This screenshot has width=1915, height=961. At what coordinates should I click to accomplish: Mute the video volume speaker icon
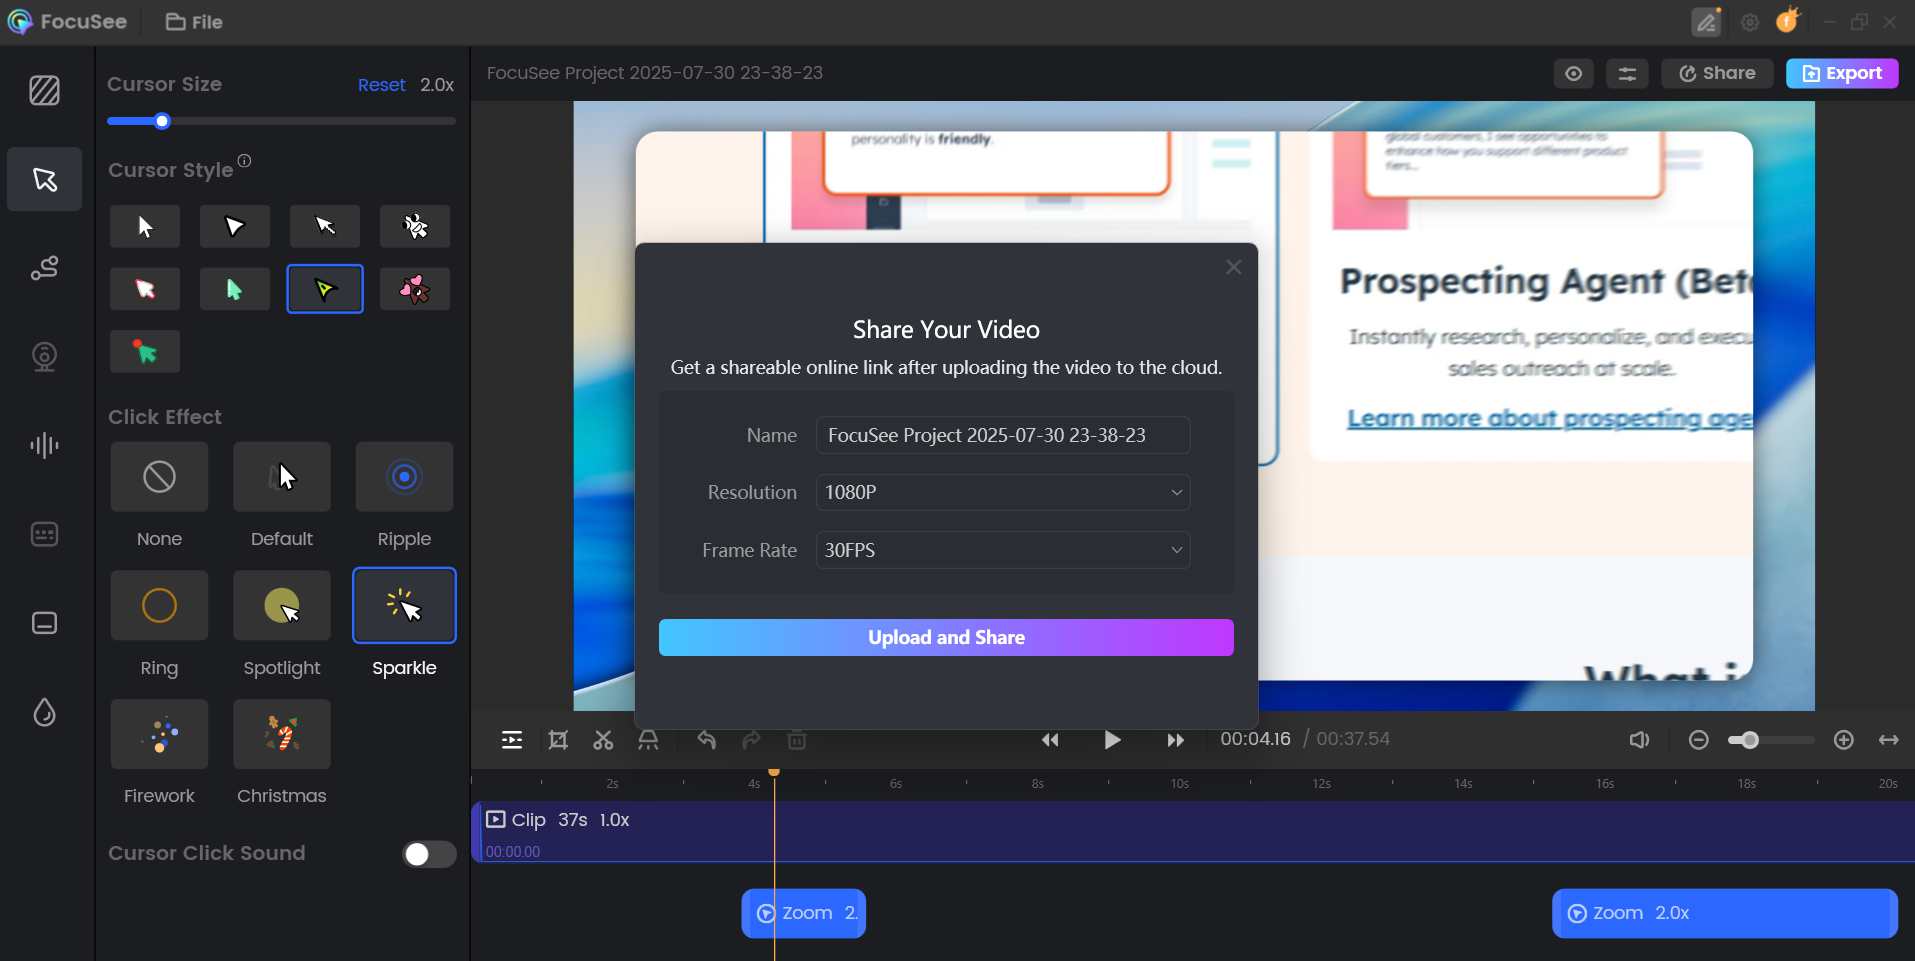click(1639, 740)
